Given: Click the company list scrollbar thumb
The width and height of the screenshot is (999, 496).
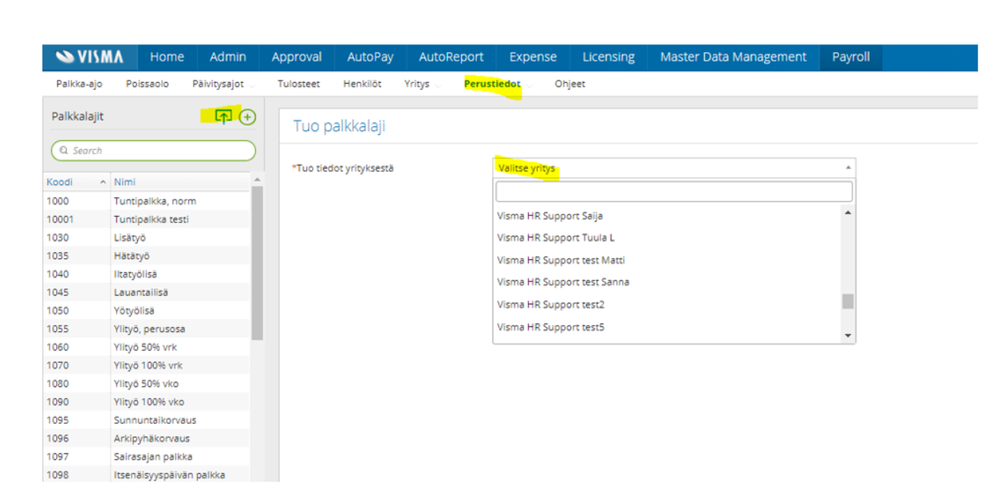Looking at the screenshot, I should pos(847,301).
